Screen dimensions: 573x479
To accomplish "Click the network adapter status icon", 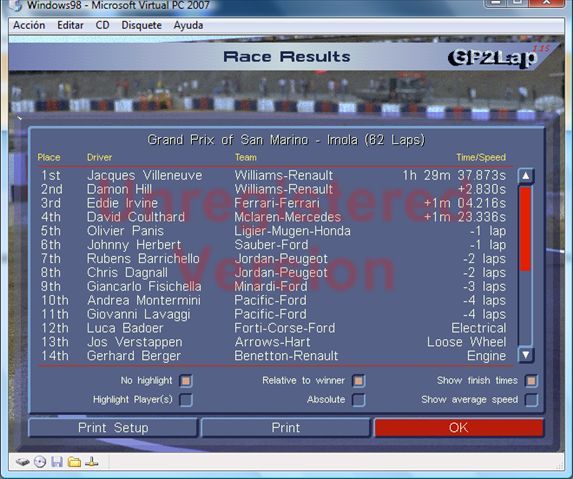I will tap(91, 462).
